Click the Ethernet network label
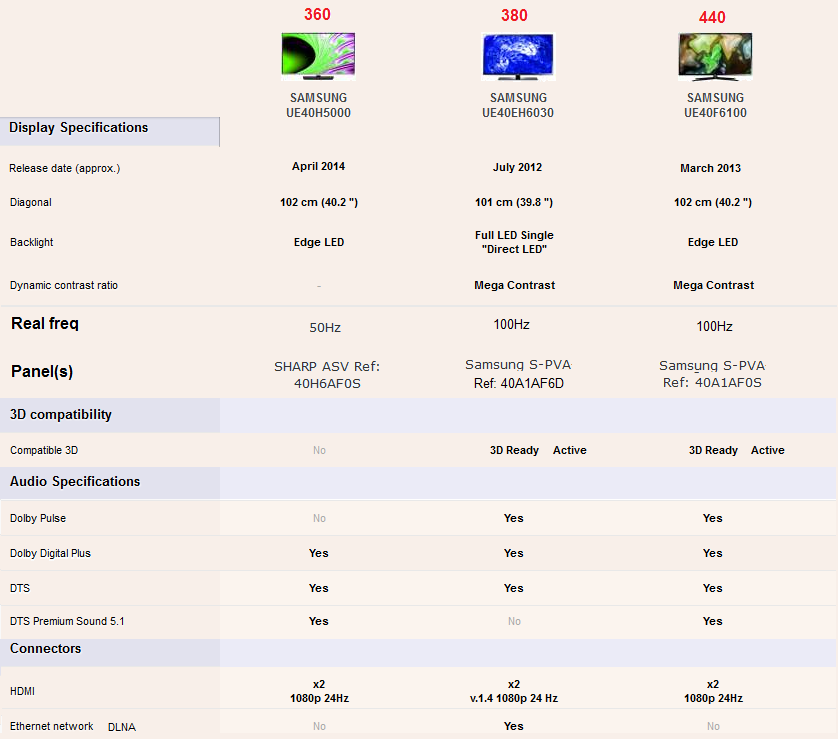 (51, 727)
